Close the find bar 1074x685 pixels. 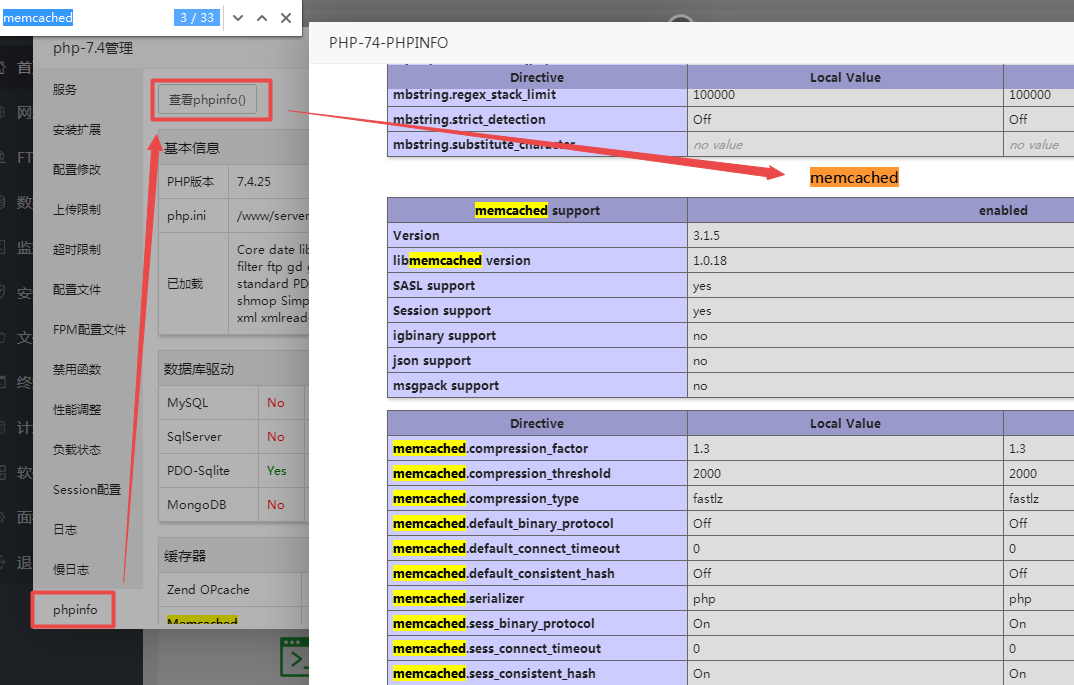(286, 18)
